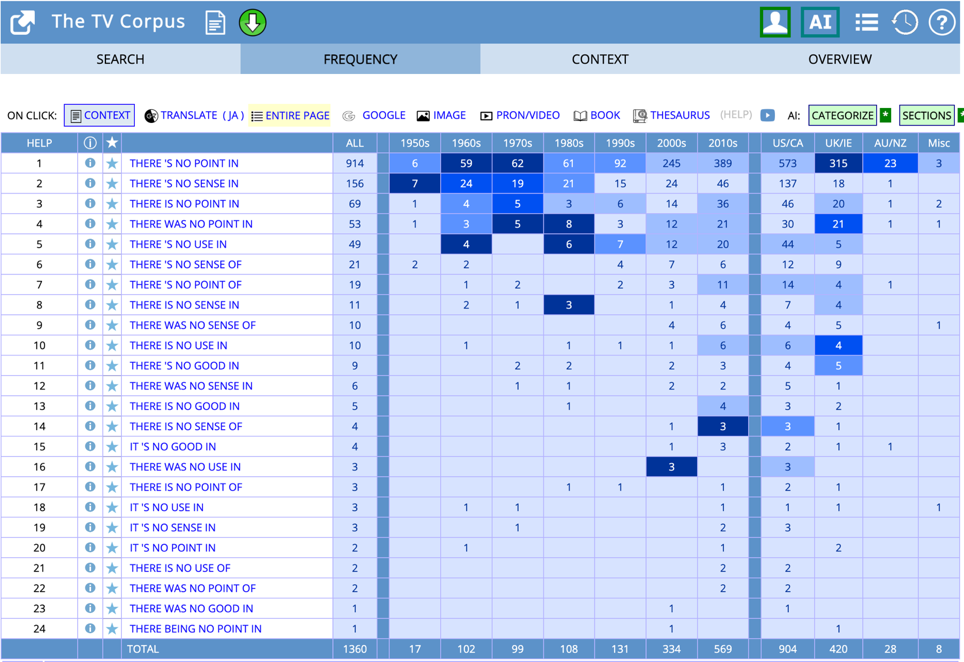The height and width of the screenshot is (662, 964).
Task: Click the (HELP) link in toolbar
Action: (736, 114)
